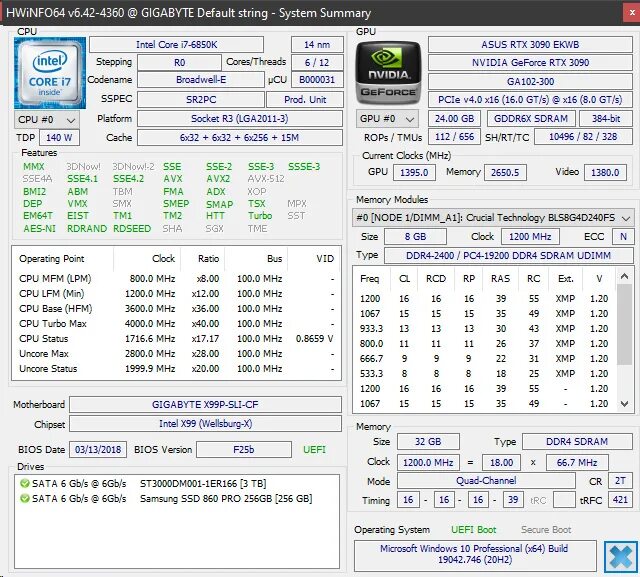Click the UEFI Boot label
640x577 pixels.
point(473,530)
